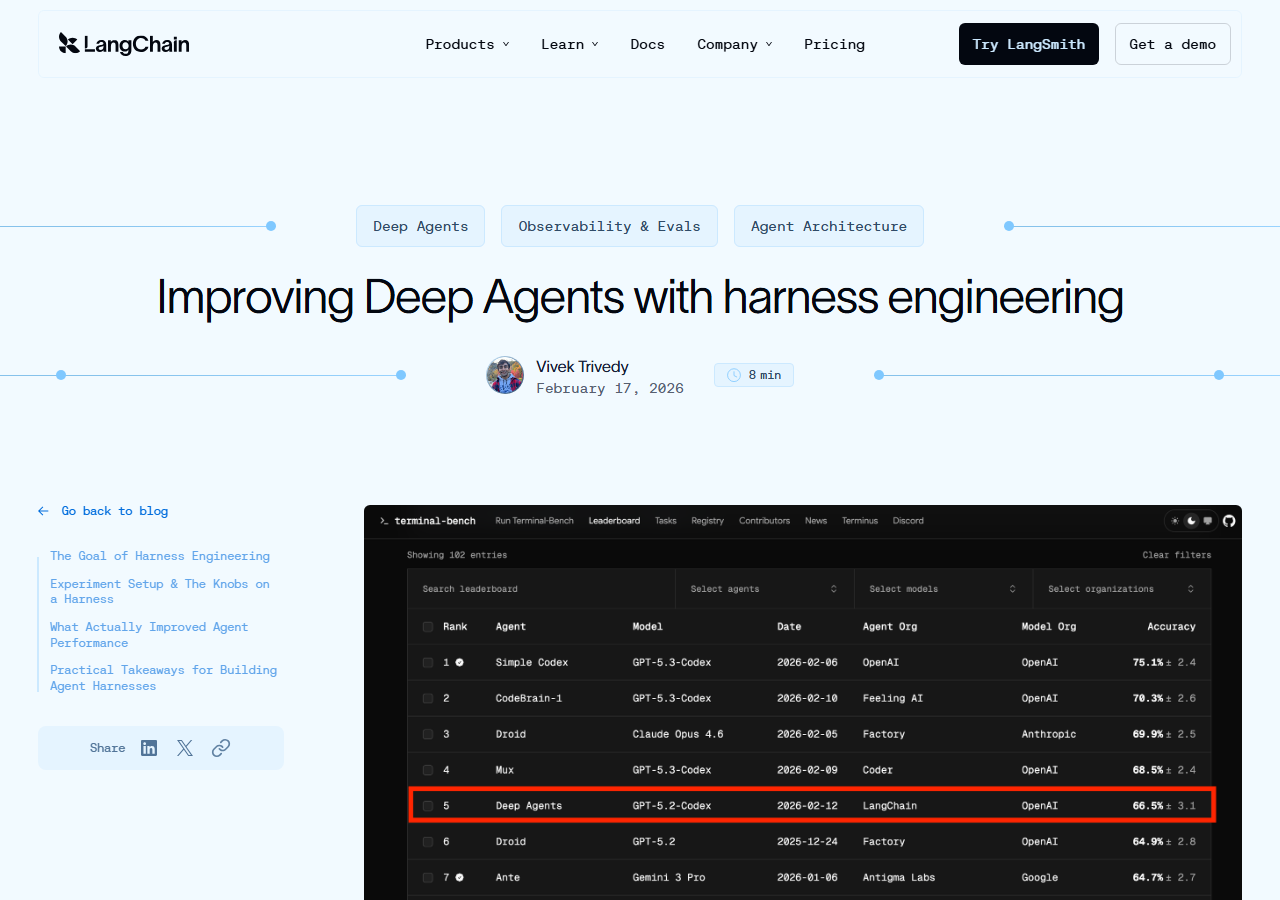Tick the checkbox for Droid GPT-5.2 row
1280x900 pixels.
(428, 842)
